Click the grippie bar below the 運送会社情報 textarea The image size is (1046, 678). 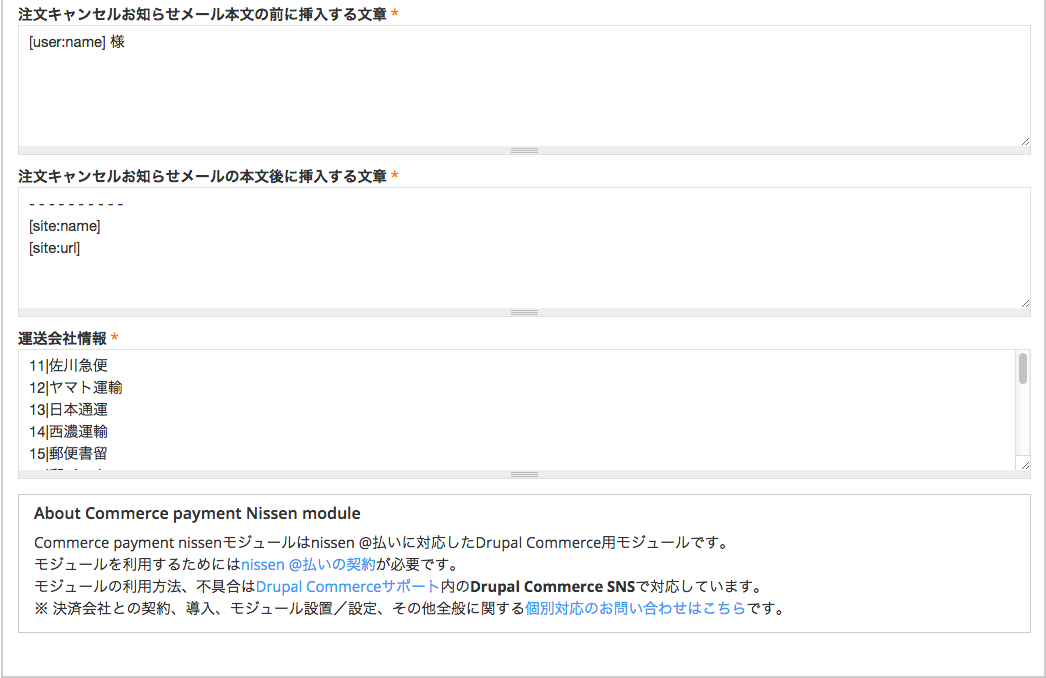click(x=524, y=474)
